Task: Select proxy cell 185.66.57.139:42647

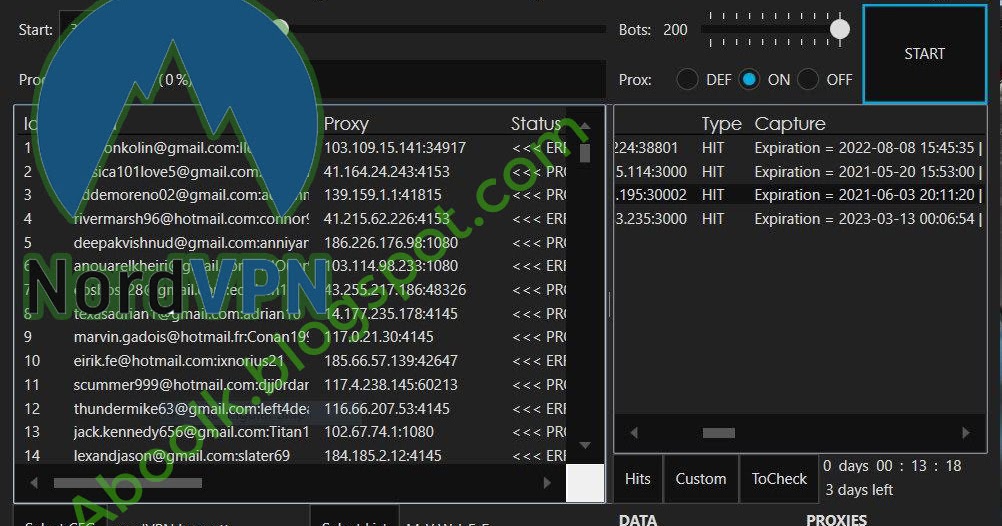Action: tap(391, 360)
